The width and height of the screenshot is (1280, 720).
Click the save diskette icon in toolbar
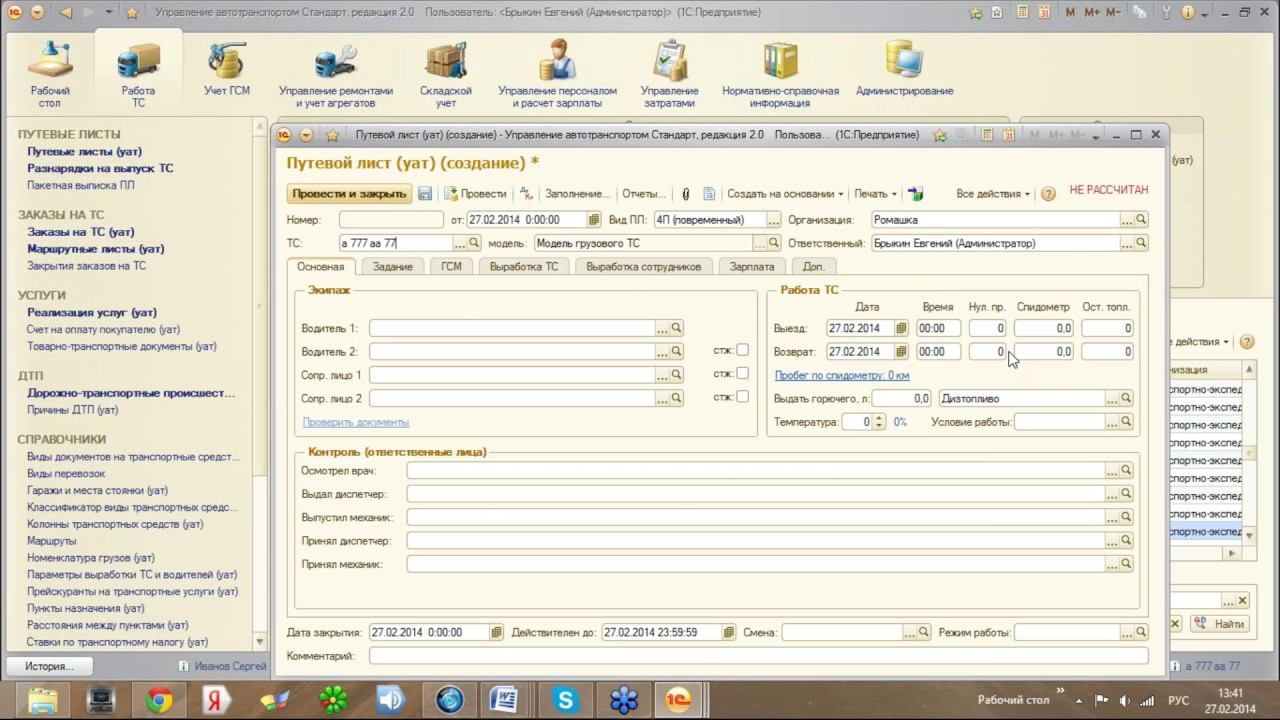click(x=425, y=194)
